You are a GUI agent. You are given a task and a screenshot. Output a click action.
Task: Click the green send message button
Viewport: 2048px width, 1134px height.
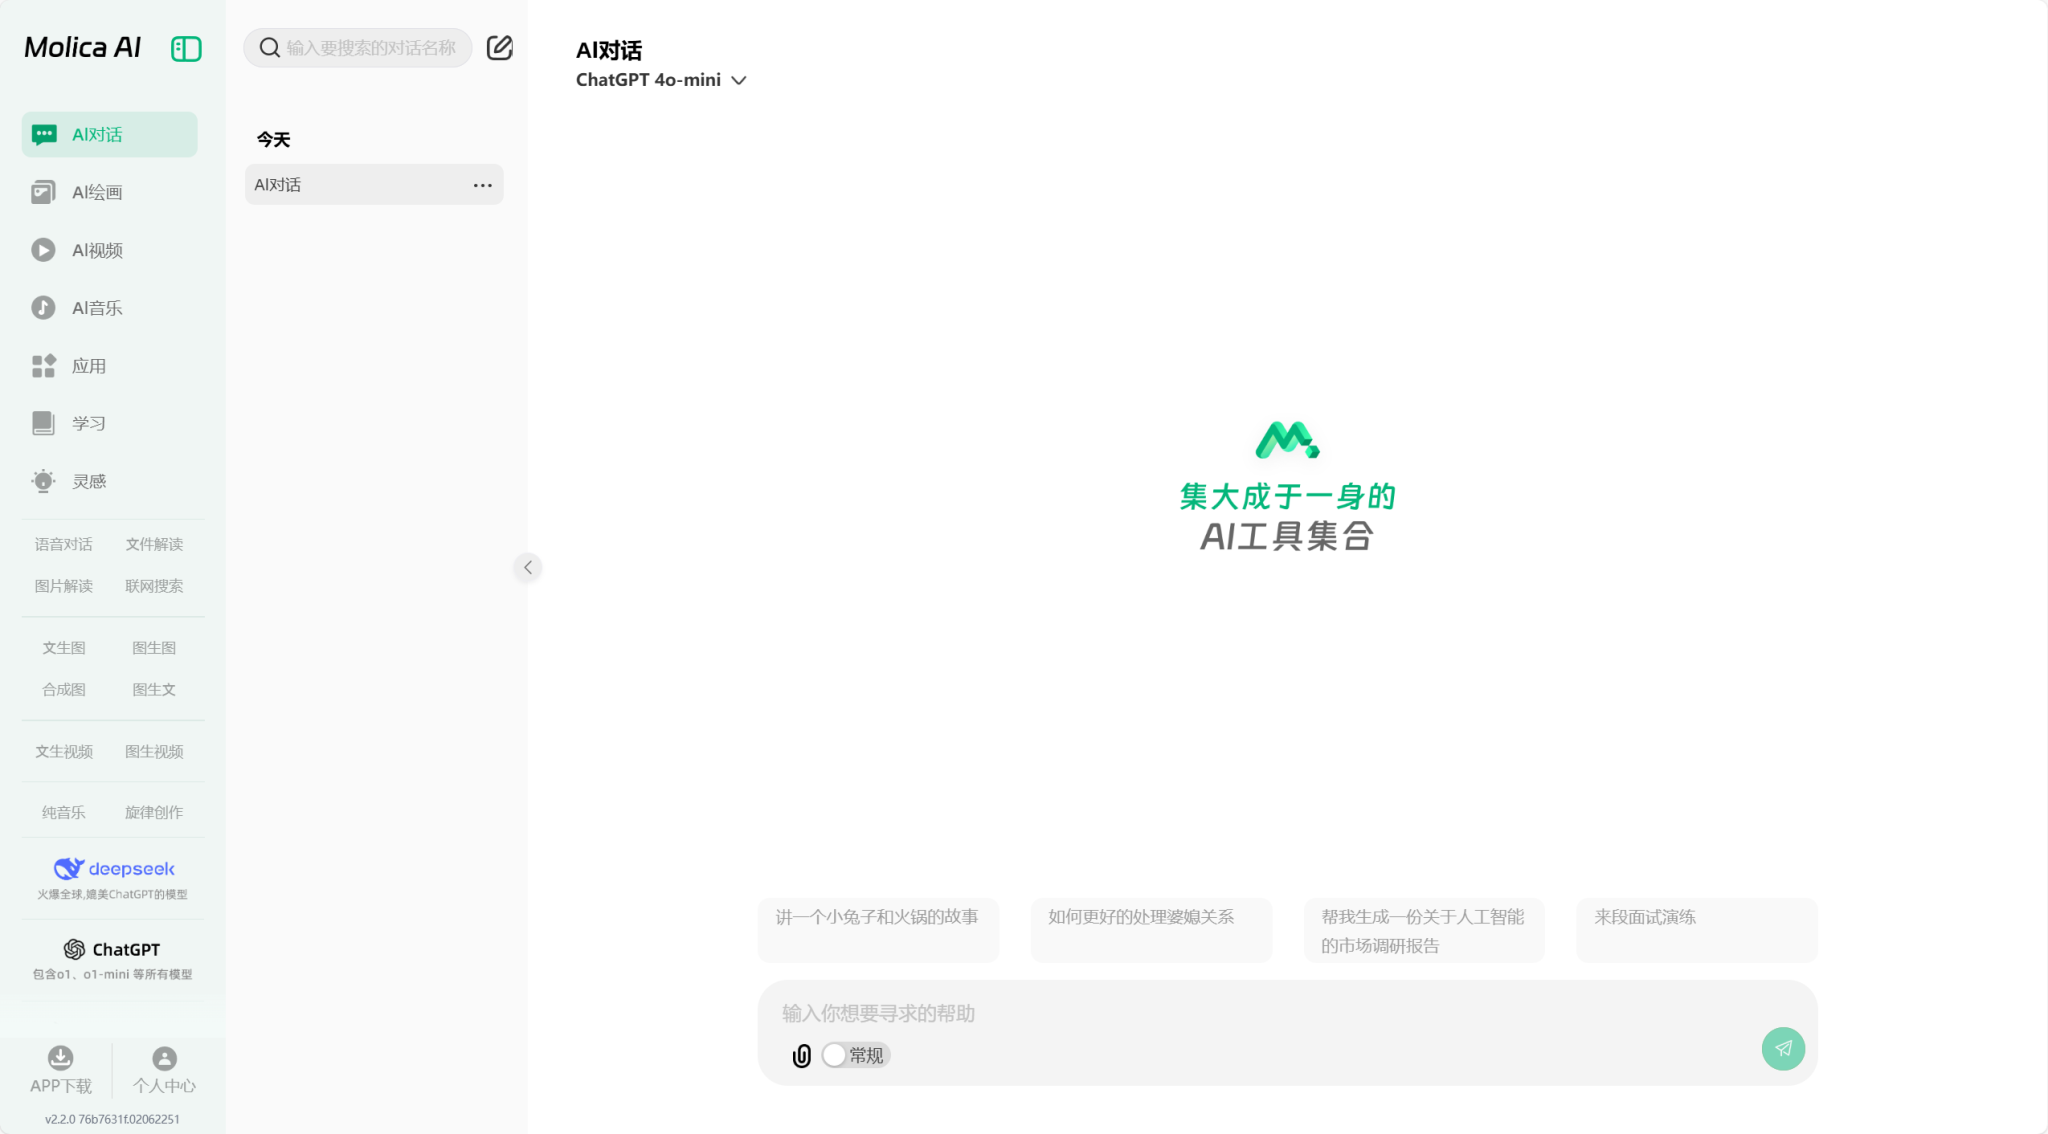coord(1783,1048)
